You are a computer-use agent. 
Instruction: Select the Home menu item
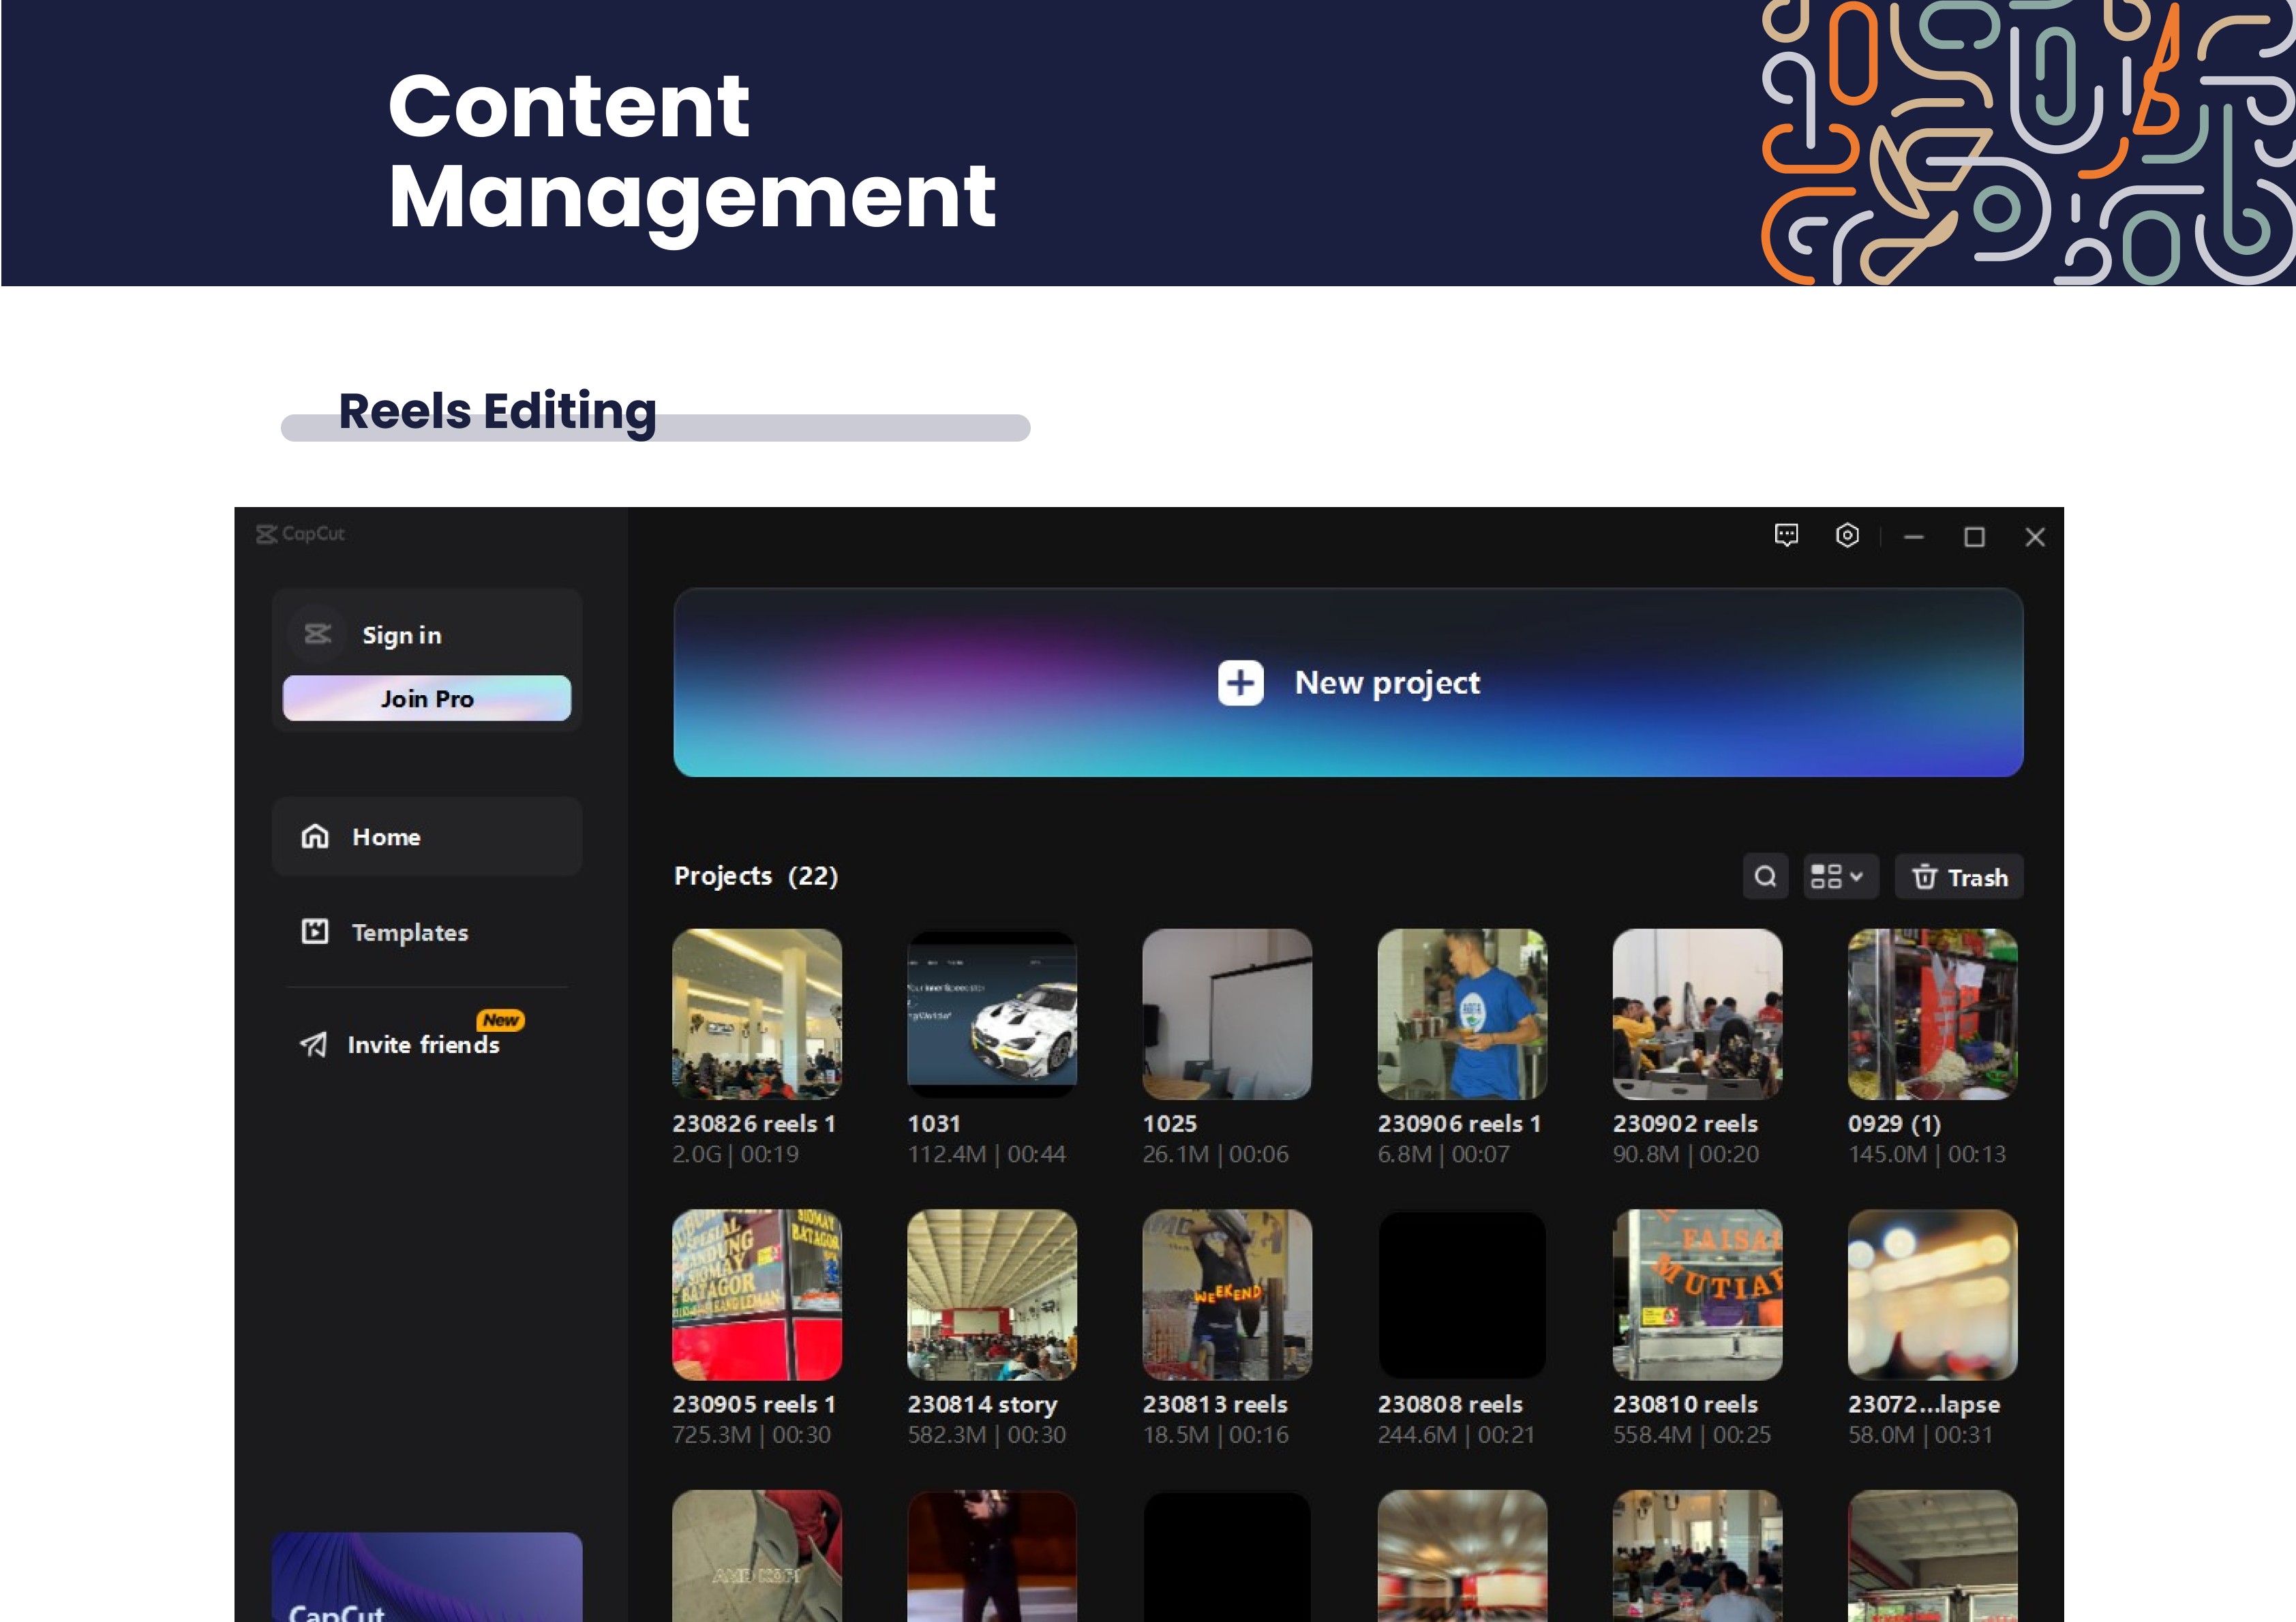click(x=427, y=836)
